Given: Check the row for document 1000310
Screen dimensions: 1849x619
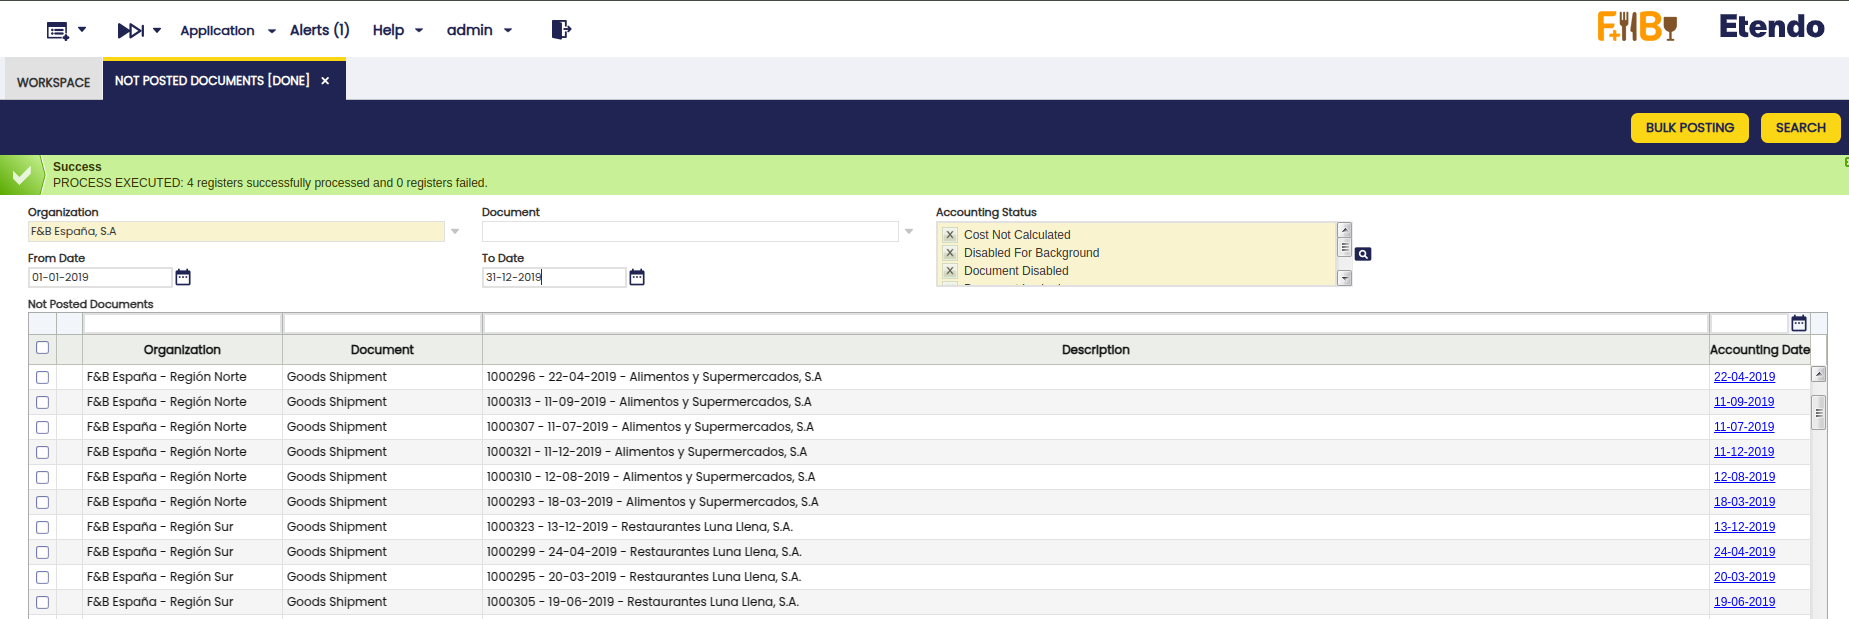Looking at the screenshot, I should [x=42, y=477].
